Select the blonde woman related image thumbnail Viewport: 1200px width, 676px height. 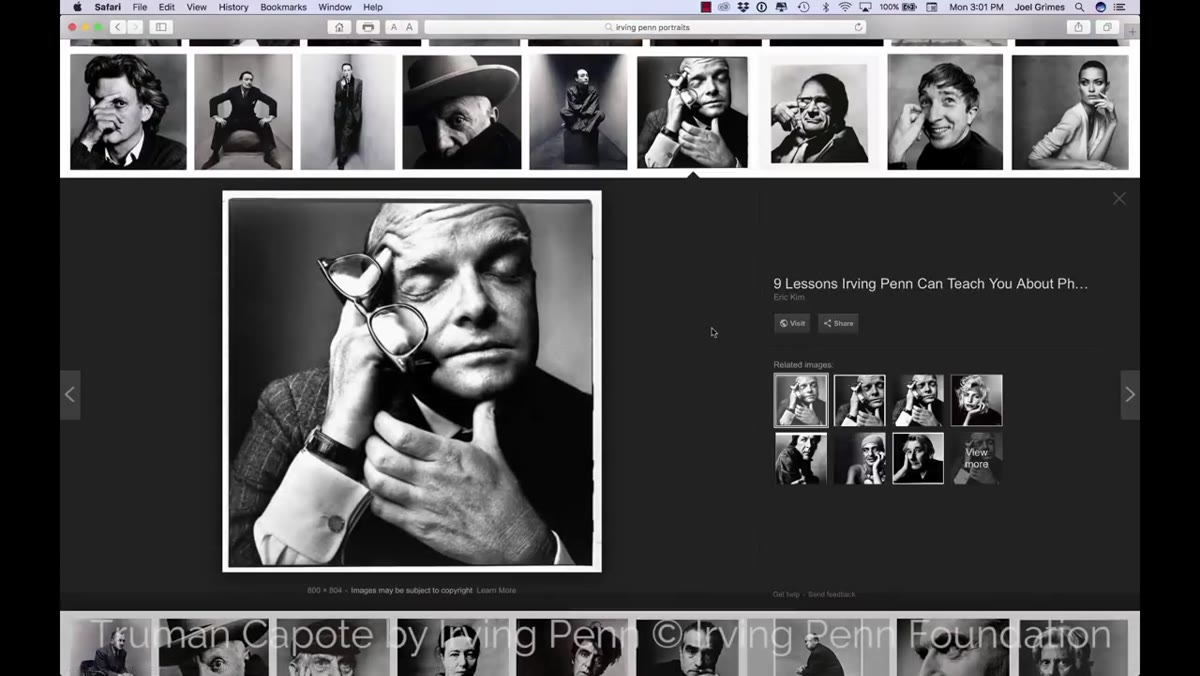977,400
